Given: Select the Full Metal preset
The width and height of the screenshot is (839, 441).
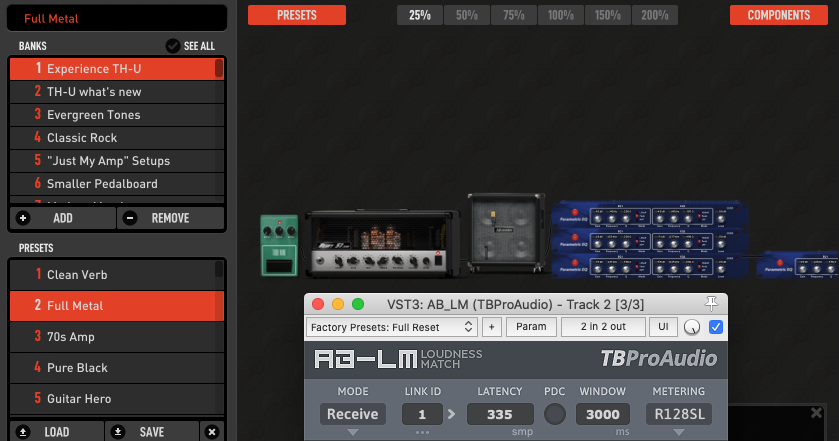Looking at the screenshot, I should point(116,306).
